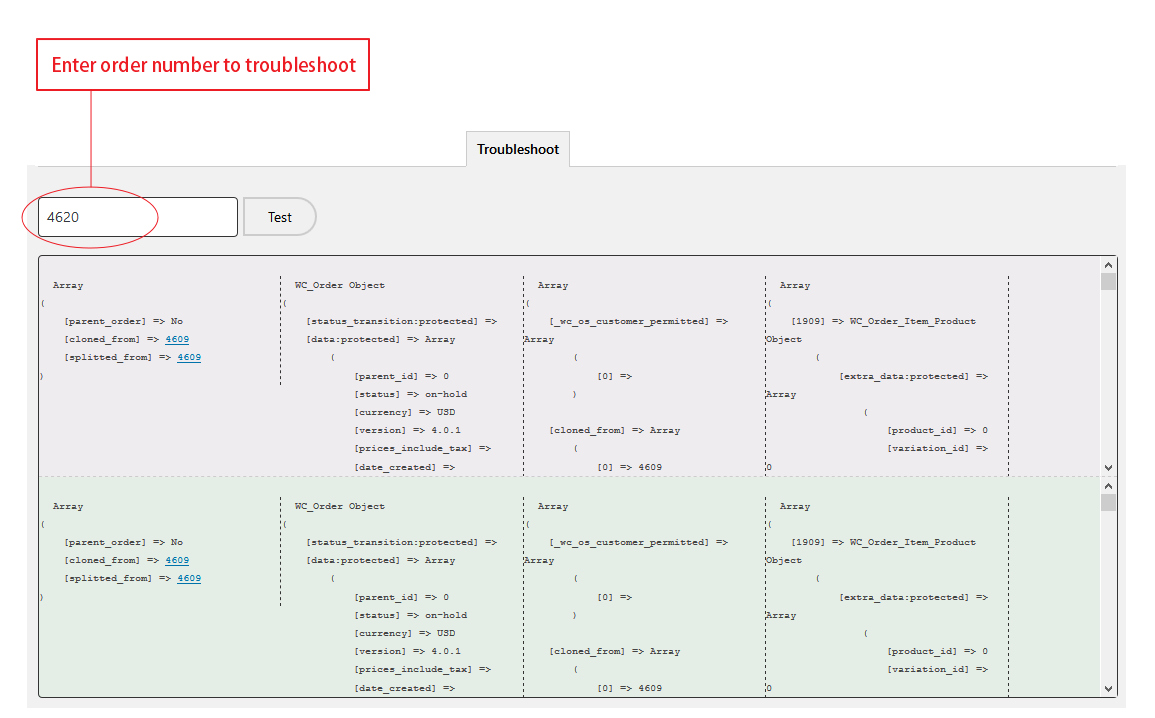Open splitted_from 4609 link in gray panel
The height and width of the screenshot is (718, 1155).
[189, 357]
